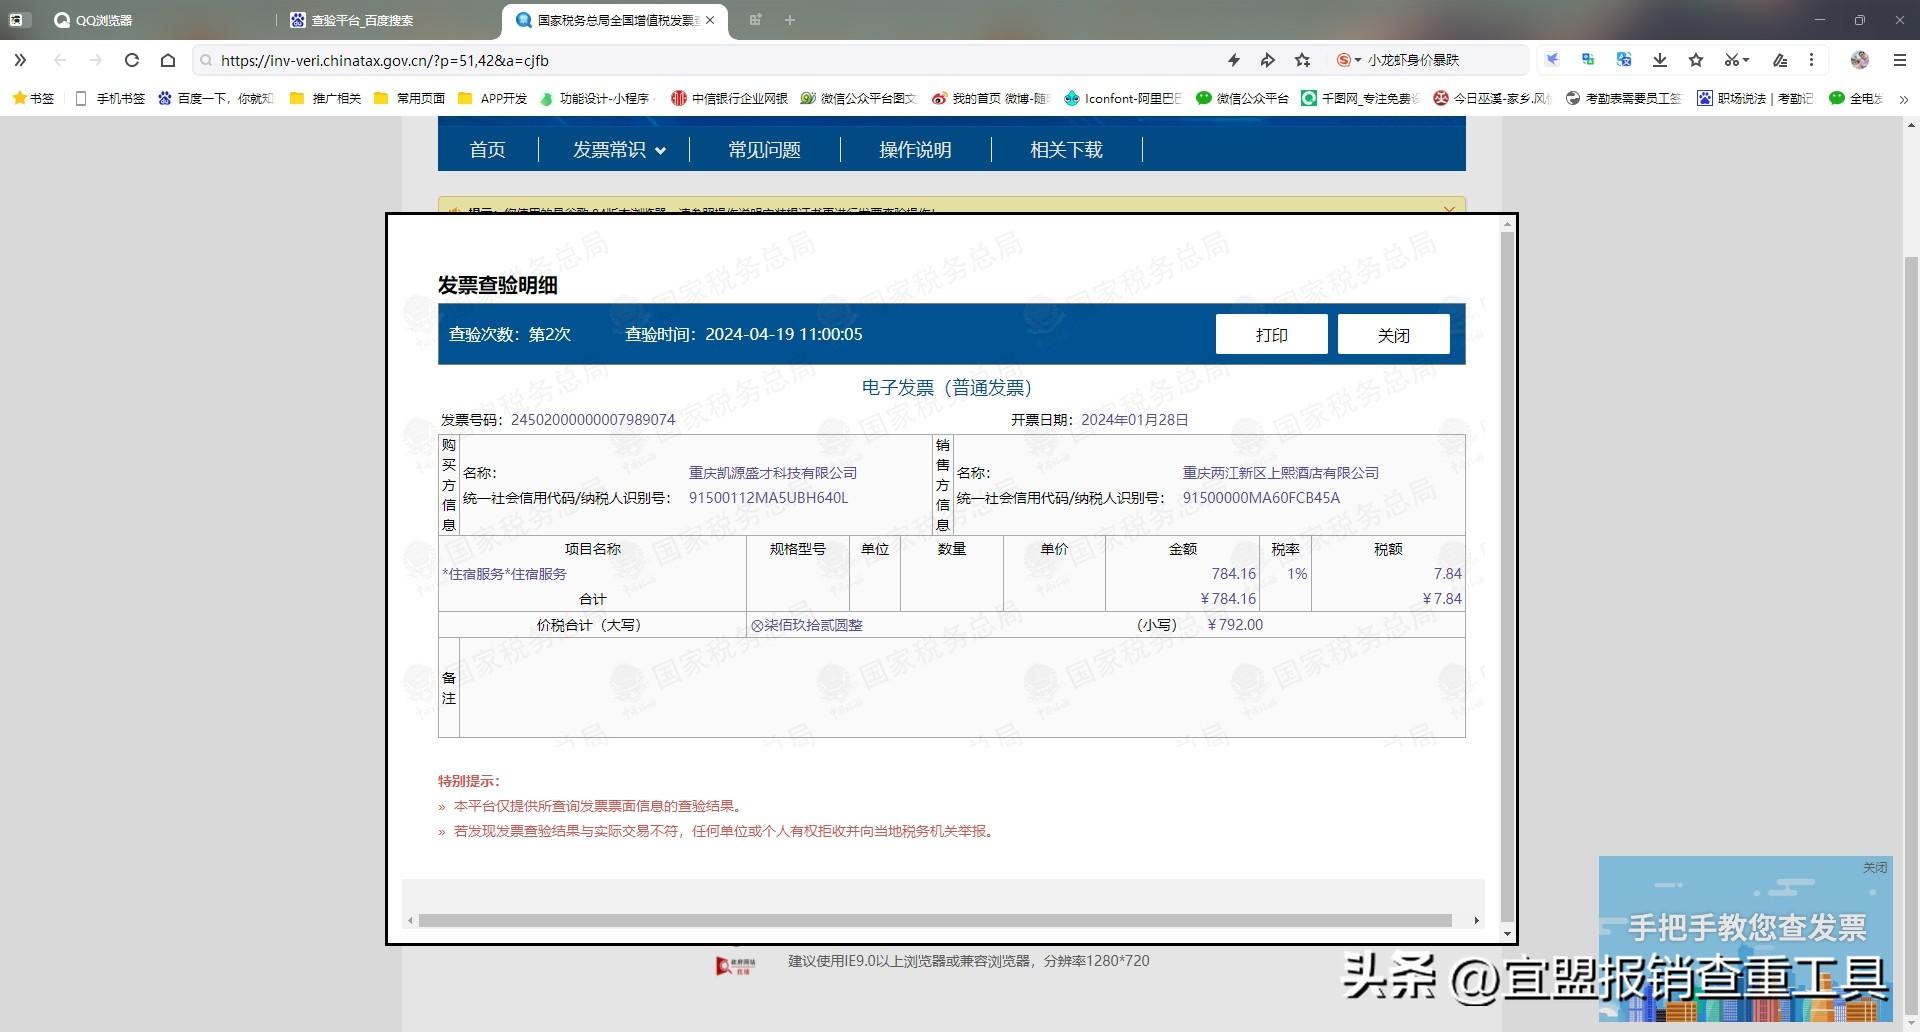The height and width of the screenshot is (1032, 1920).
Task: Open the user profile avatar
Action: pos(1860,60)
